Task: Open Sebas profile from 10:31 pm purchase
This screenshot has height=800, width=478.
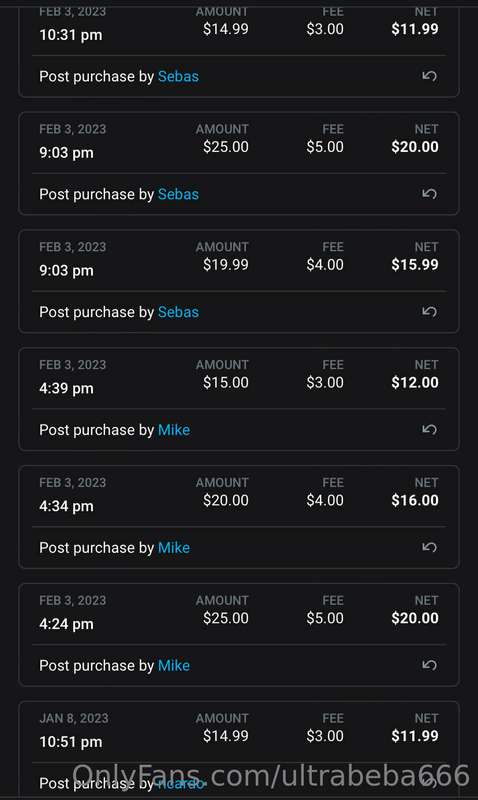Action: click(178, 77)
